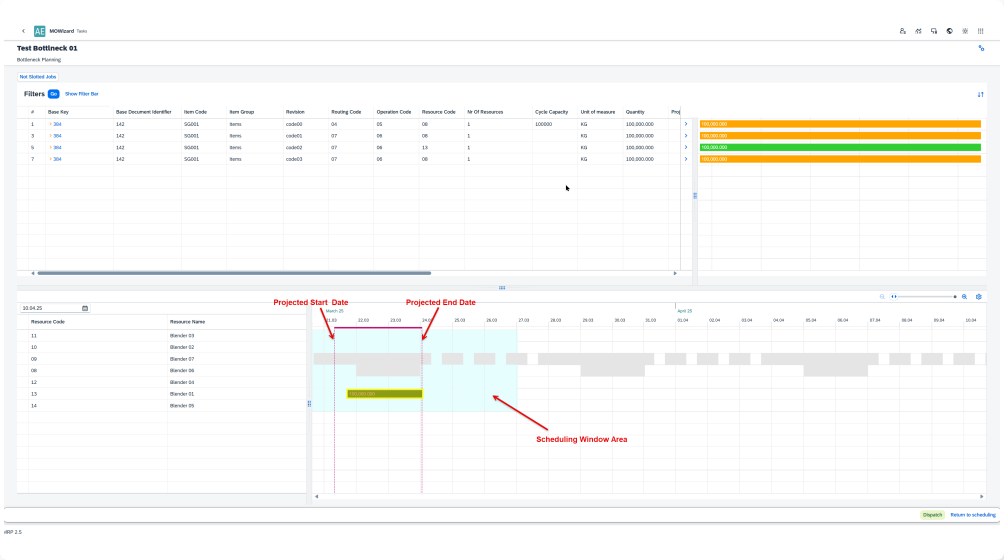Select the yellow task bar on Blender 01

click(384, 394)
